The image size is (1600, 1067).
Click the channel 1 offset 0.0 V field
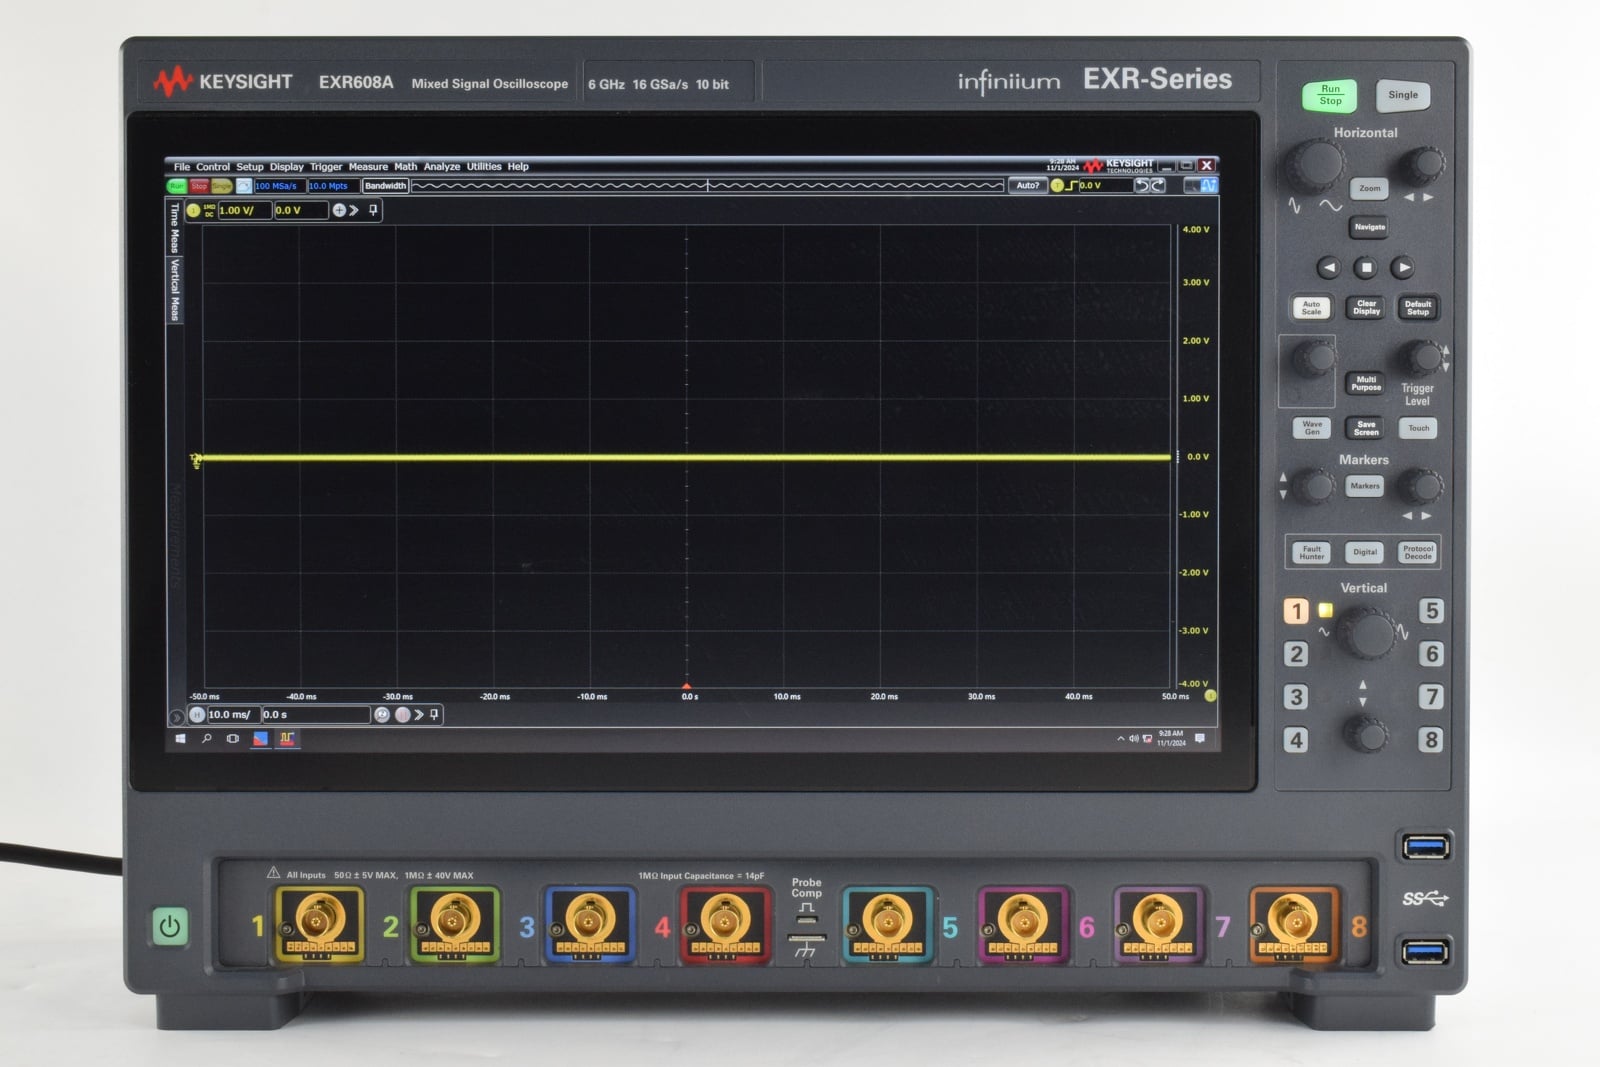tap(301, 210)
